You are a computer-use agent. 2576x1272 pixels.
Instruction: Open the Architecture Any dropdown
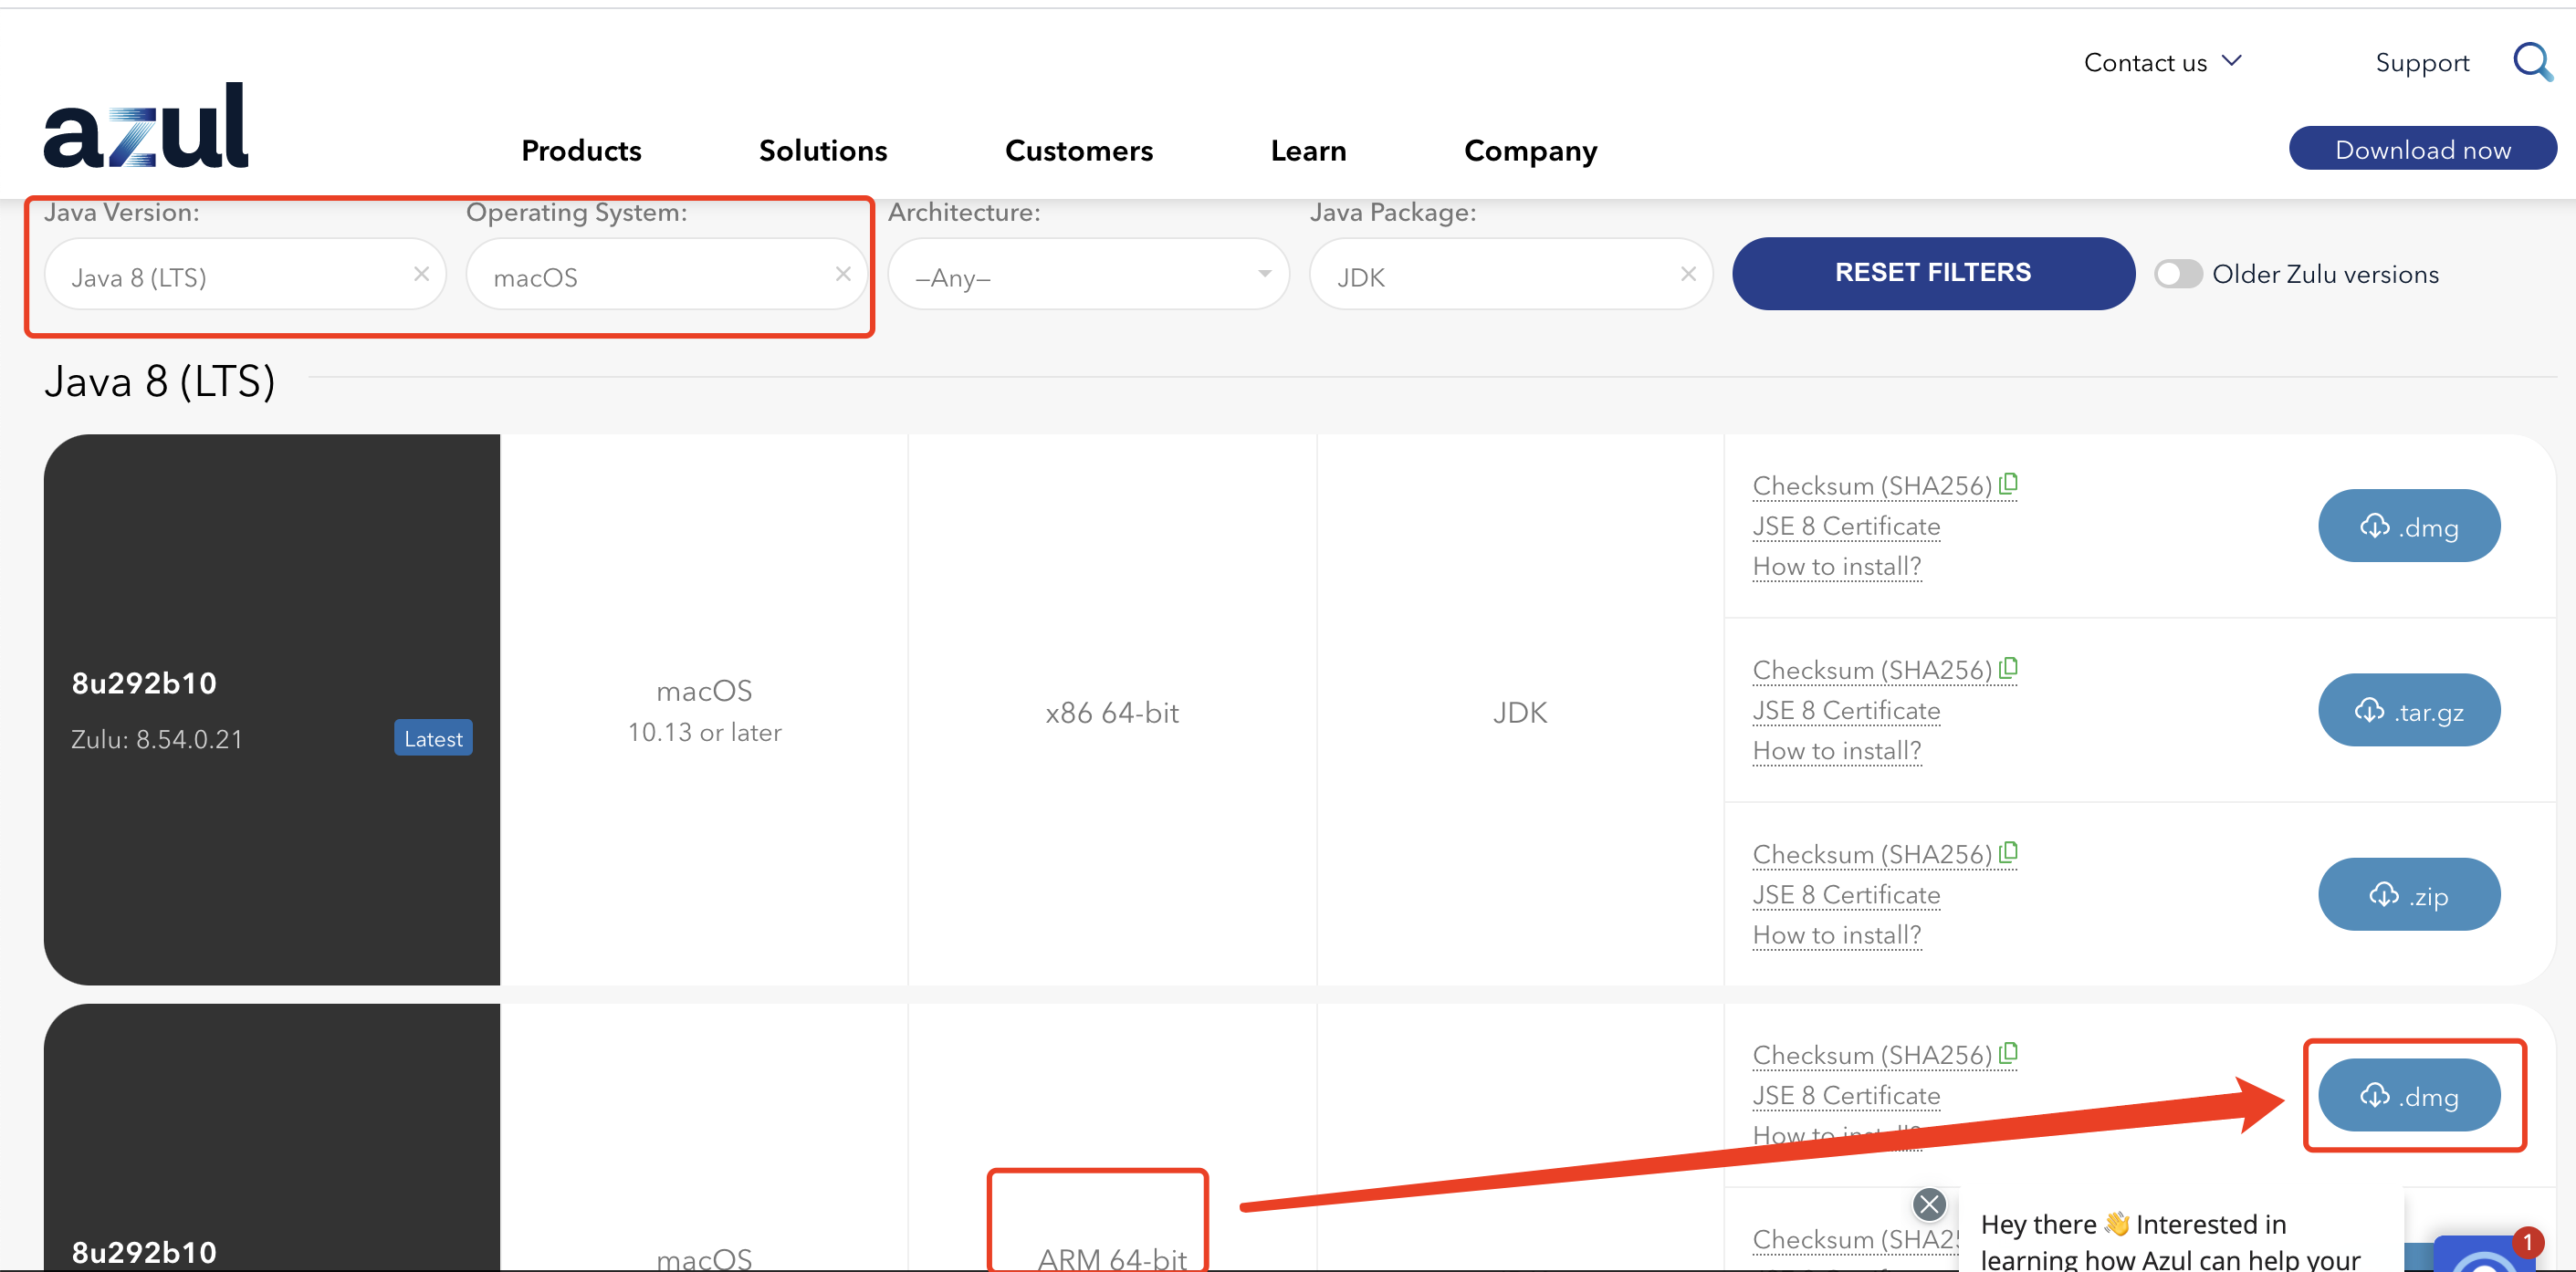point(1088,274)
